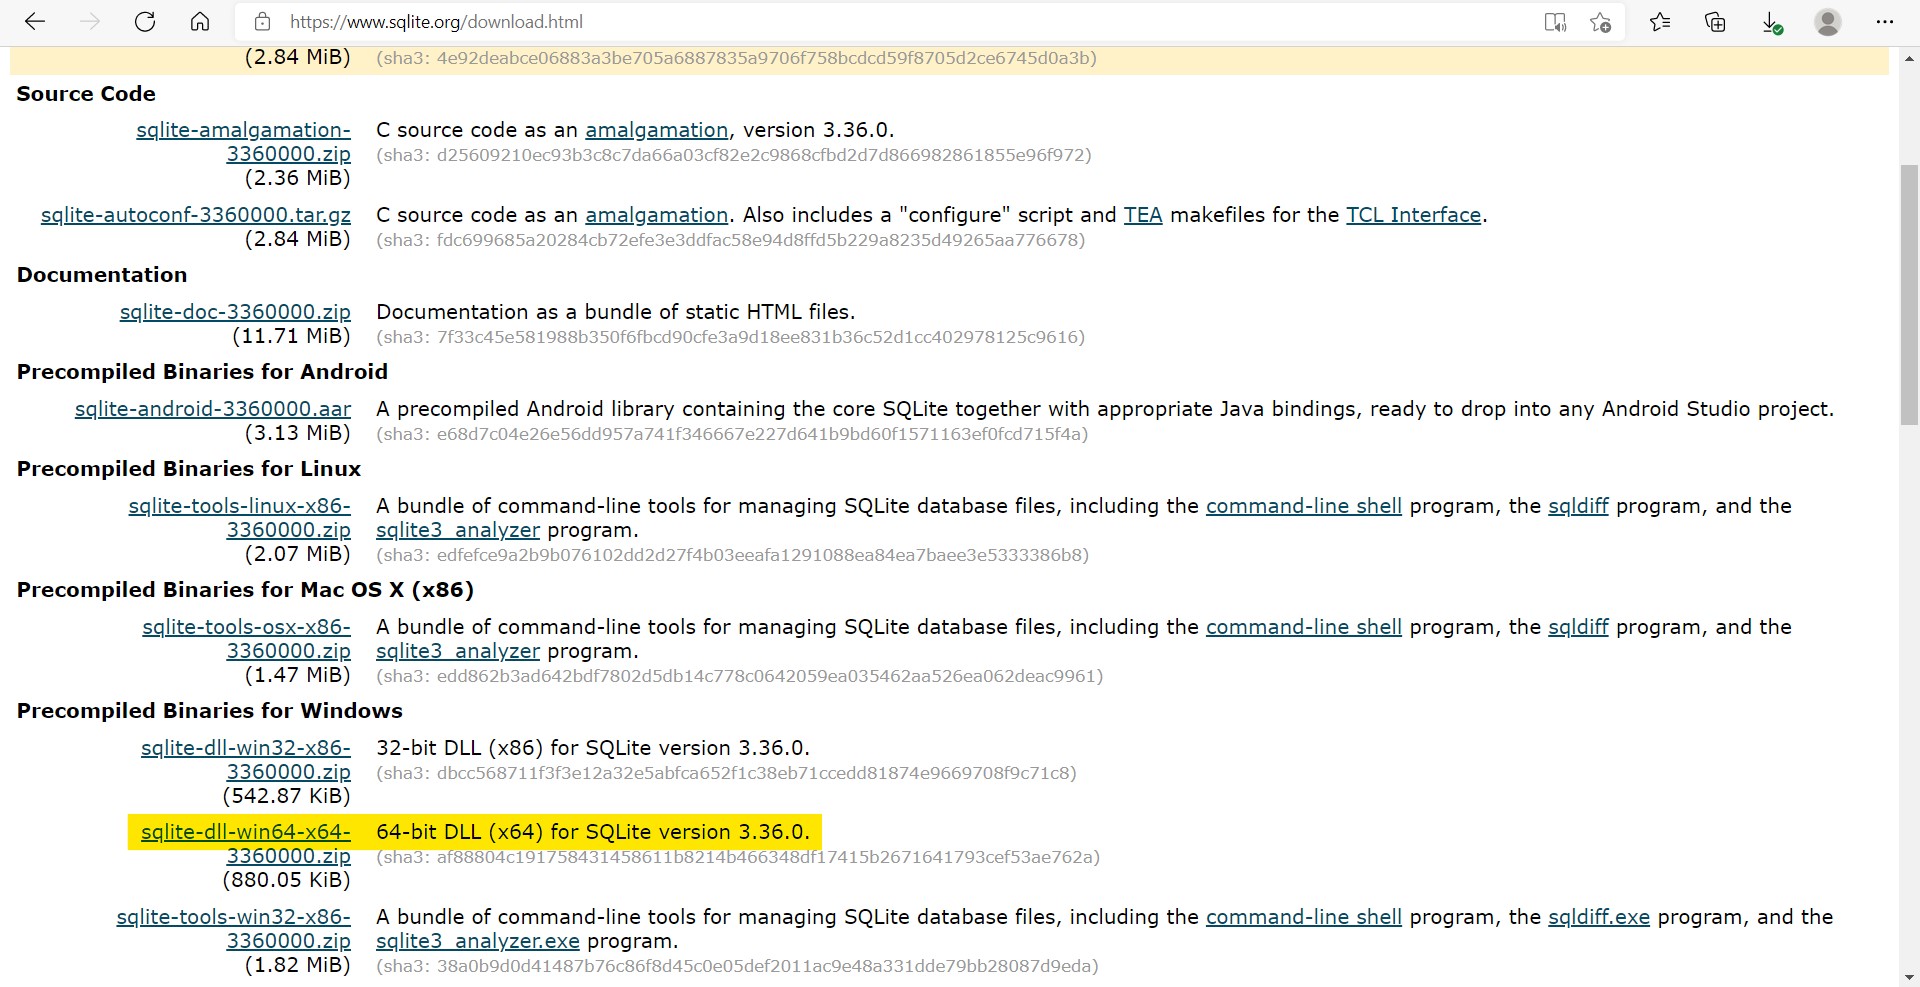The height and width of the screenshot is (987, 1920).
Task: Add this page to favorites
Action: 1601,22
